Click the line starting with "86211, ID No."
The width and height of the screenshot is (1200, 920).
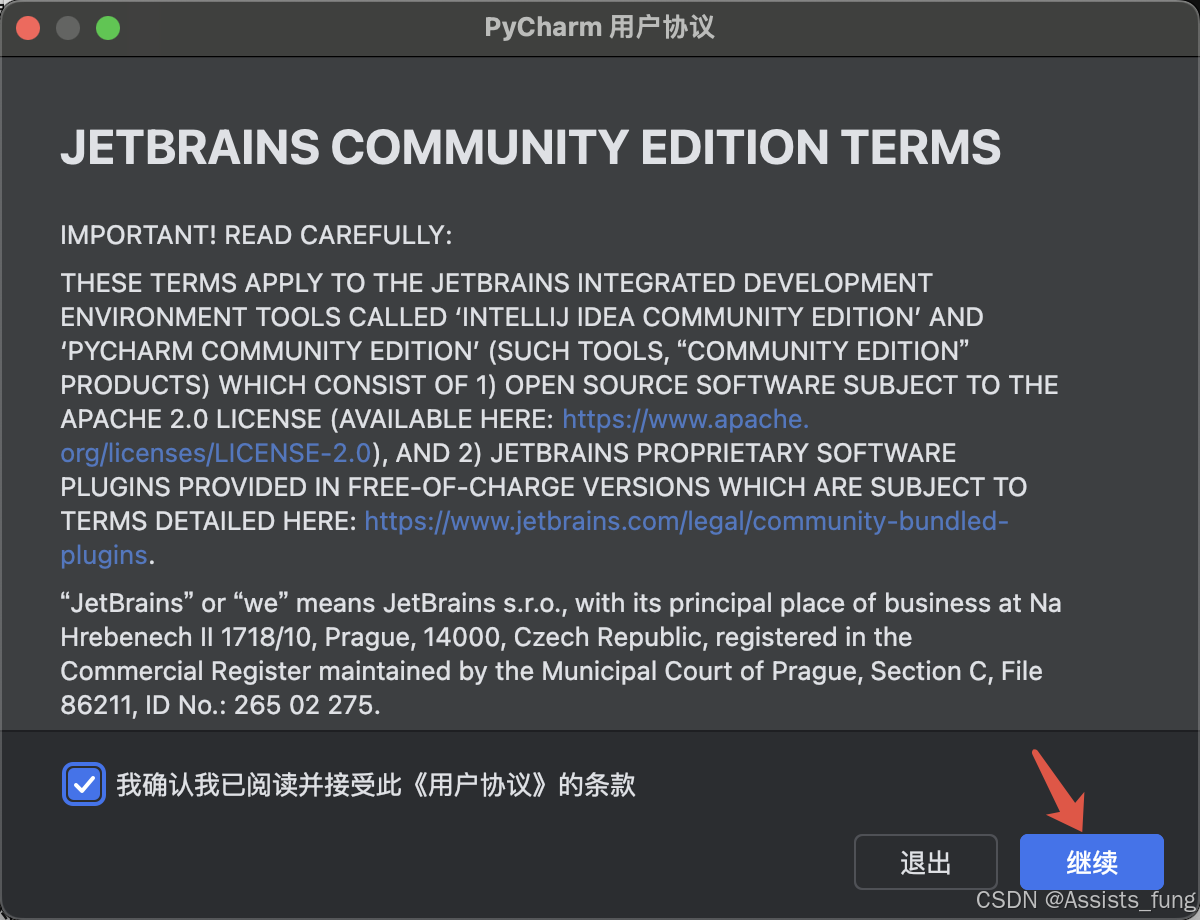tap(221, 705)
